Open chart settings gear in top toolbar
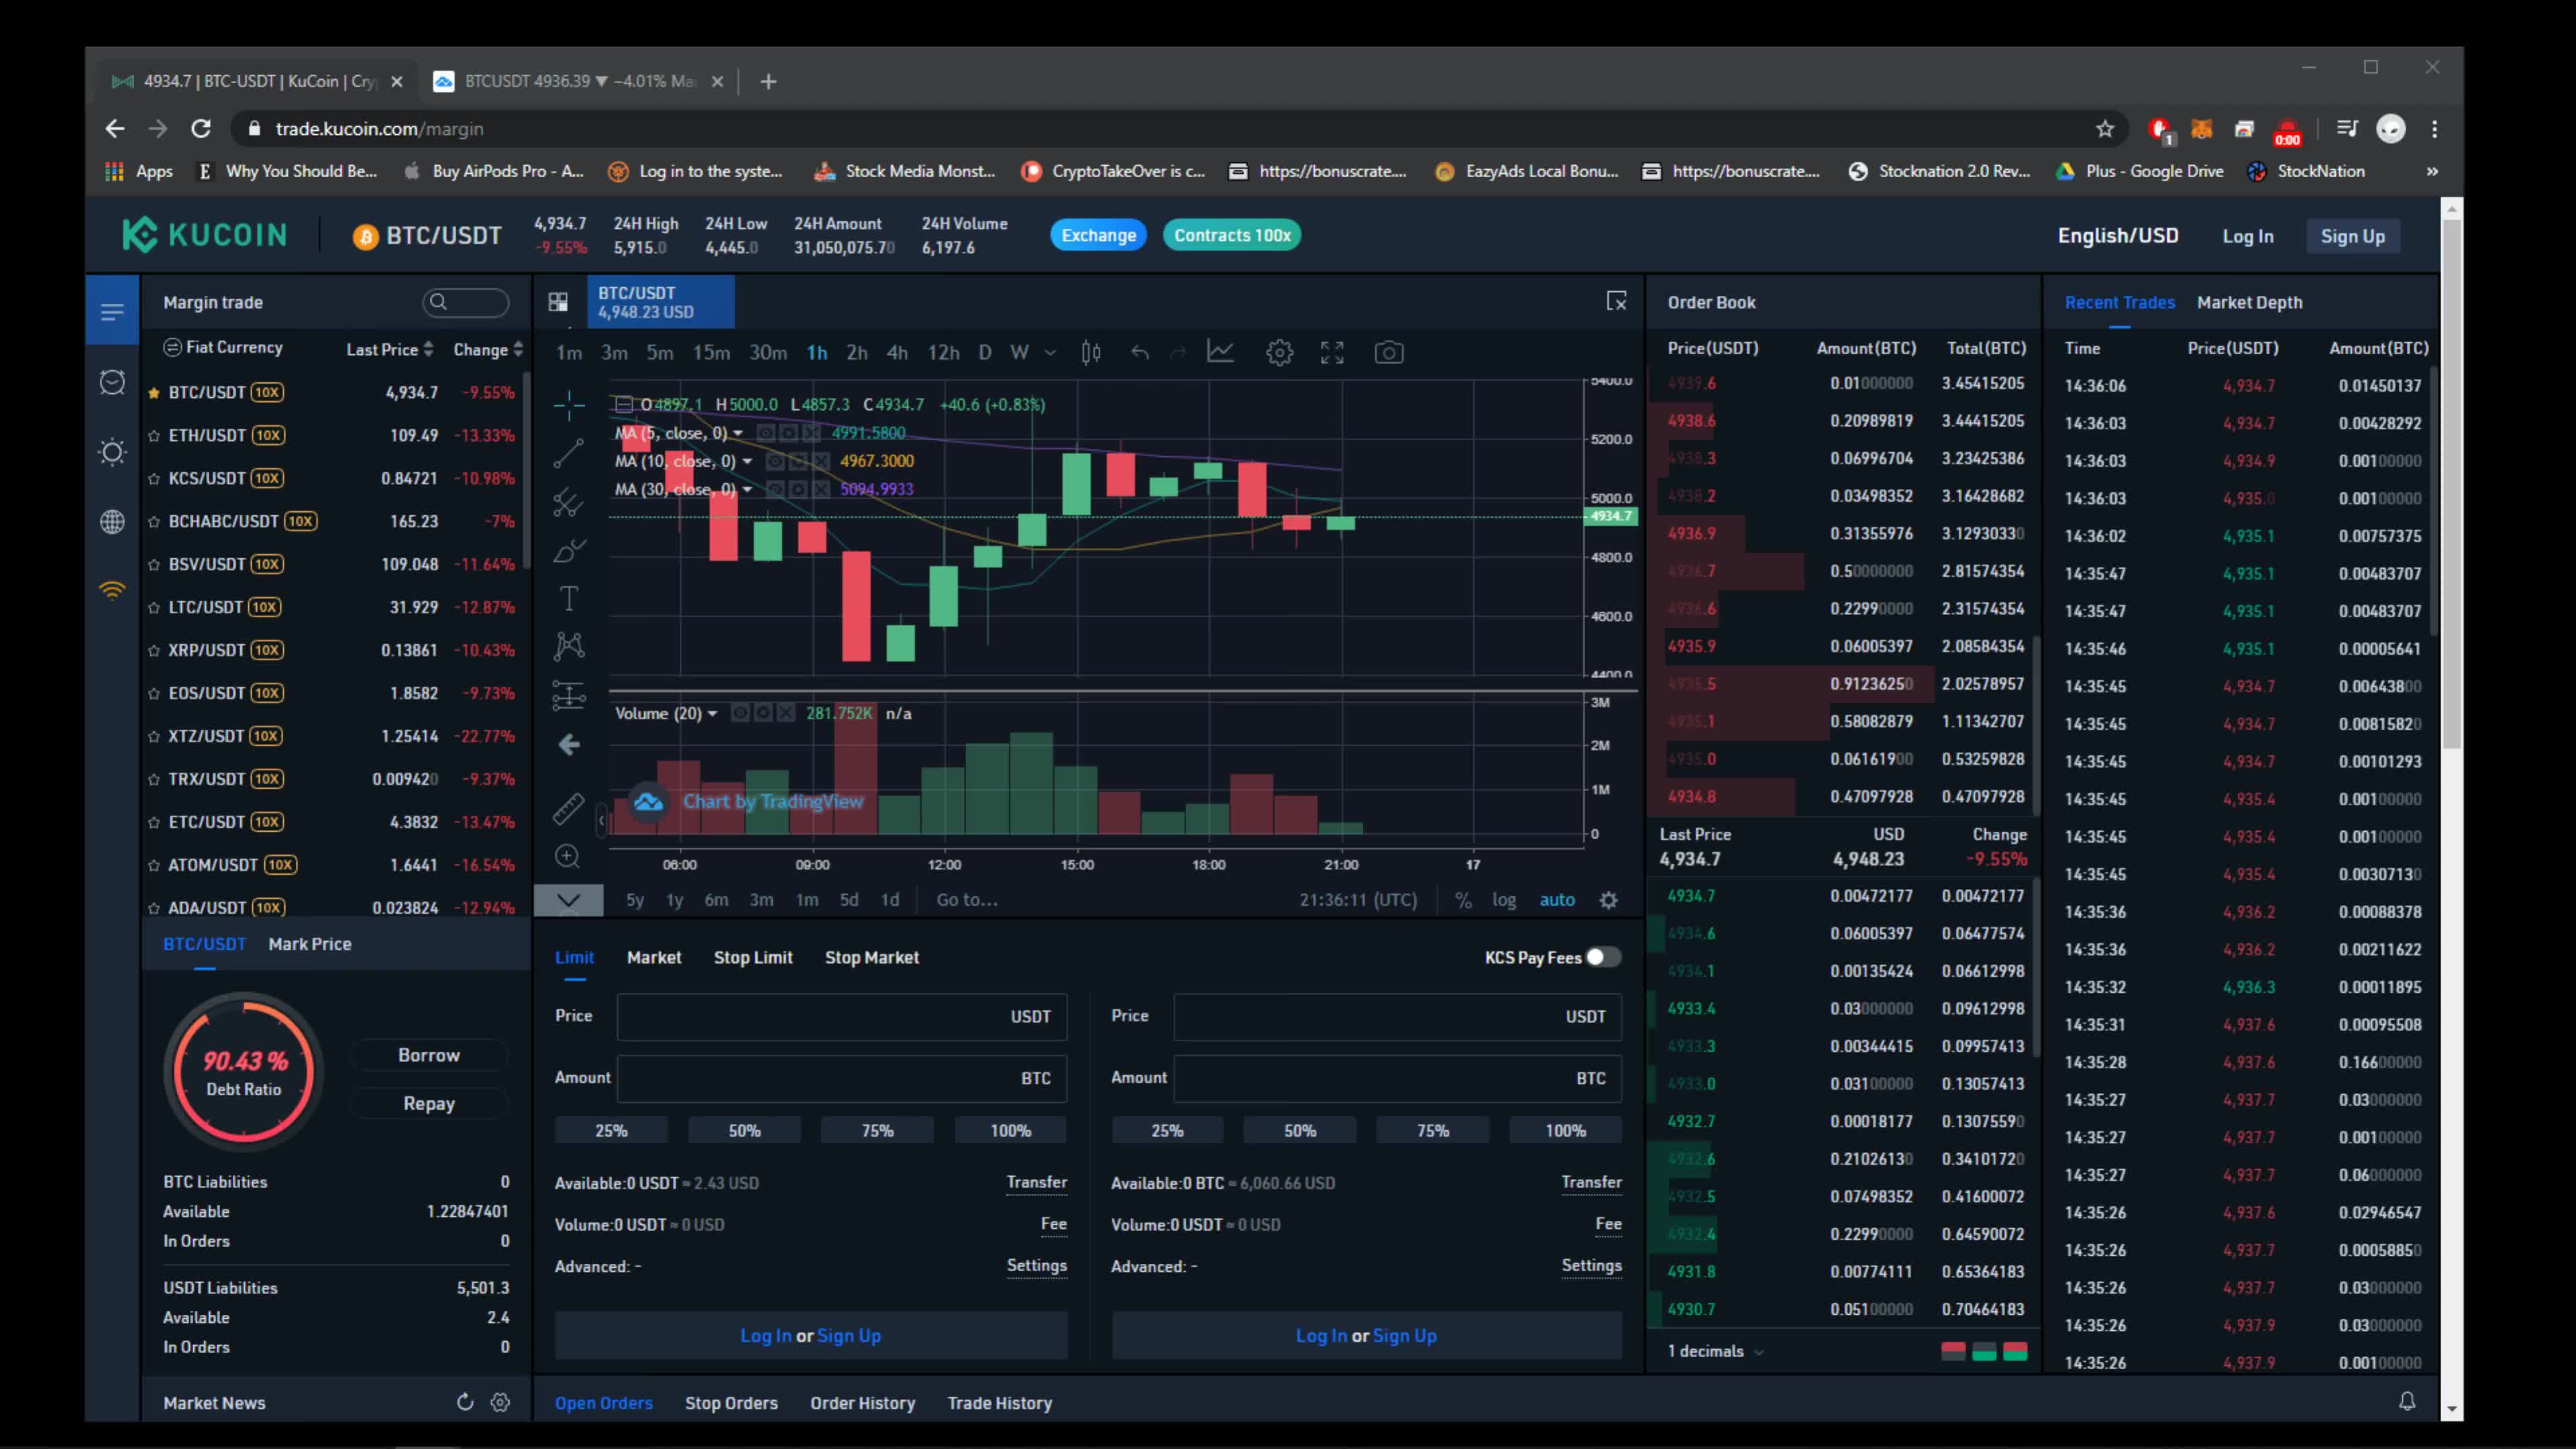Screen dimensions: 2576x1449 coord(1279,352)
